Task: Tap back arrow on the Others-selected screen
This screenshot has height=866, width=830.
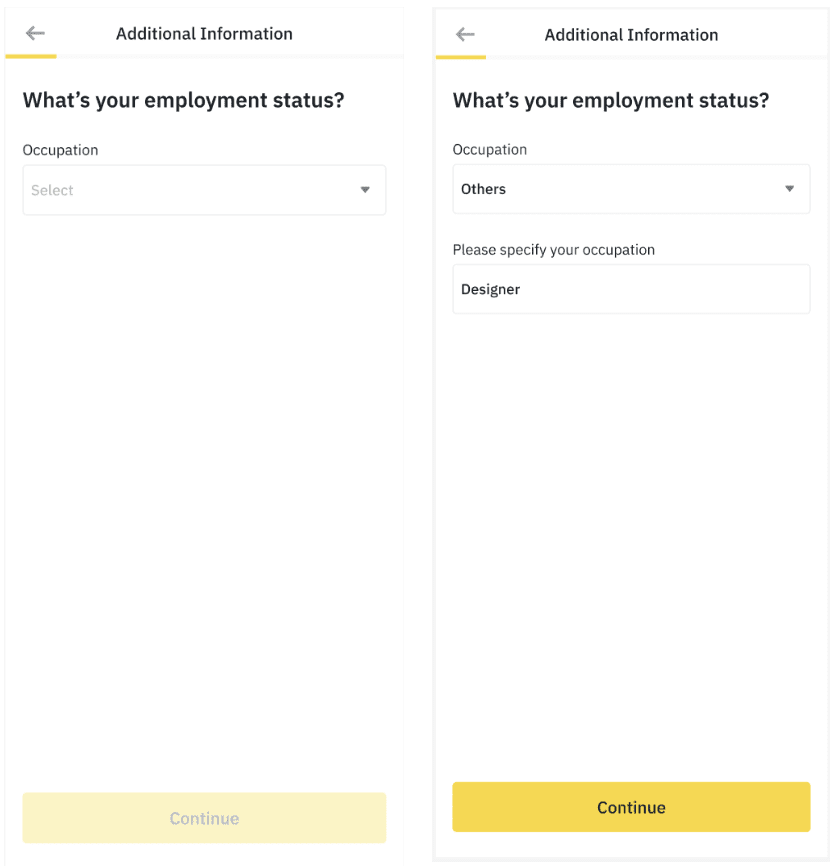Action: (x=465, y=34)
